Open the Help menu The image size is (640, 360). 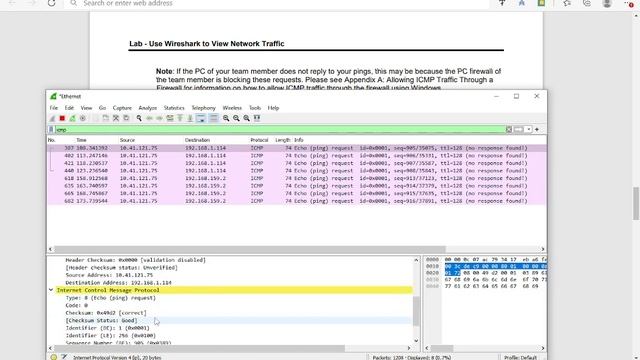[x=273, y=108]
